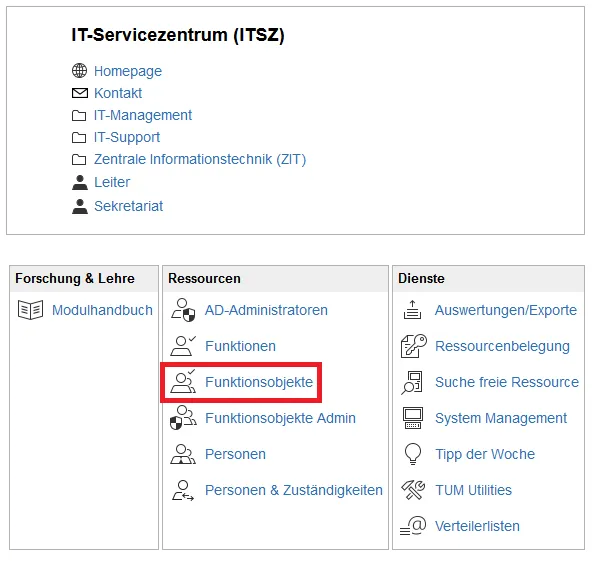Open the TUM Utilities link

pos(474,490)
